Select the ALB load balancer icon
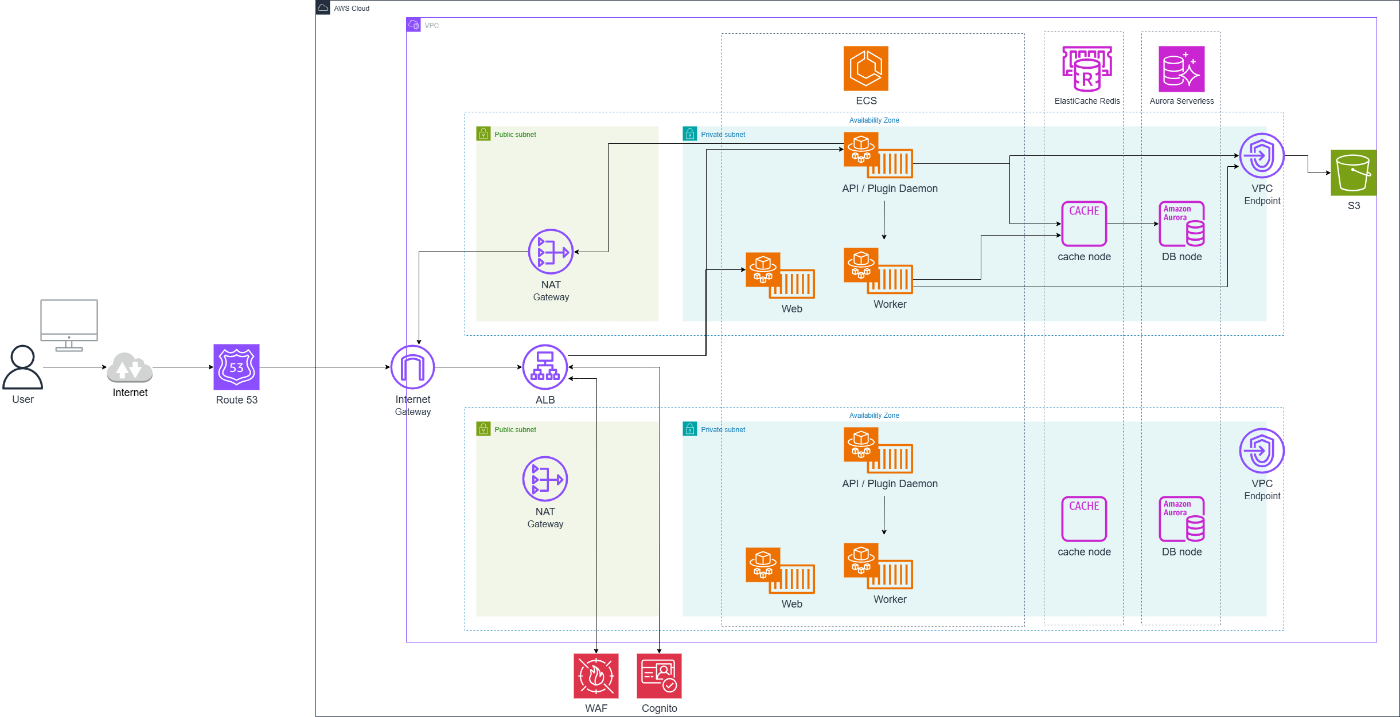This screenshot has height=717, width=1400. click(545, 367)
